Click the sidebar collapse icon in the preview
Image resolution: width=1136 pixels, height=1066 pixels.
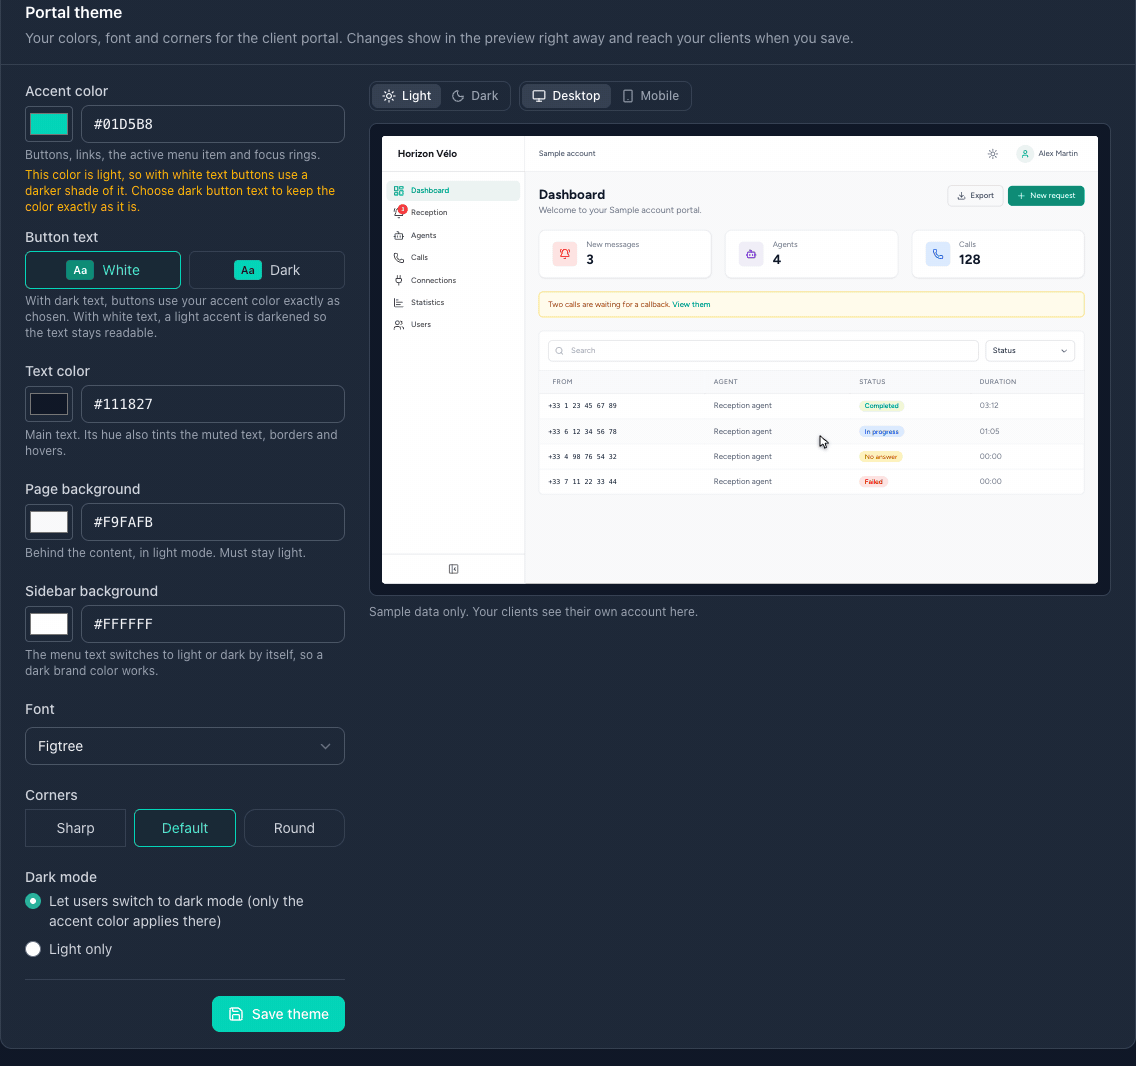pyautogui.click(x=454, y=569)
